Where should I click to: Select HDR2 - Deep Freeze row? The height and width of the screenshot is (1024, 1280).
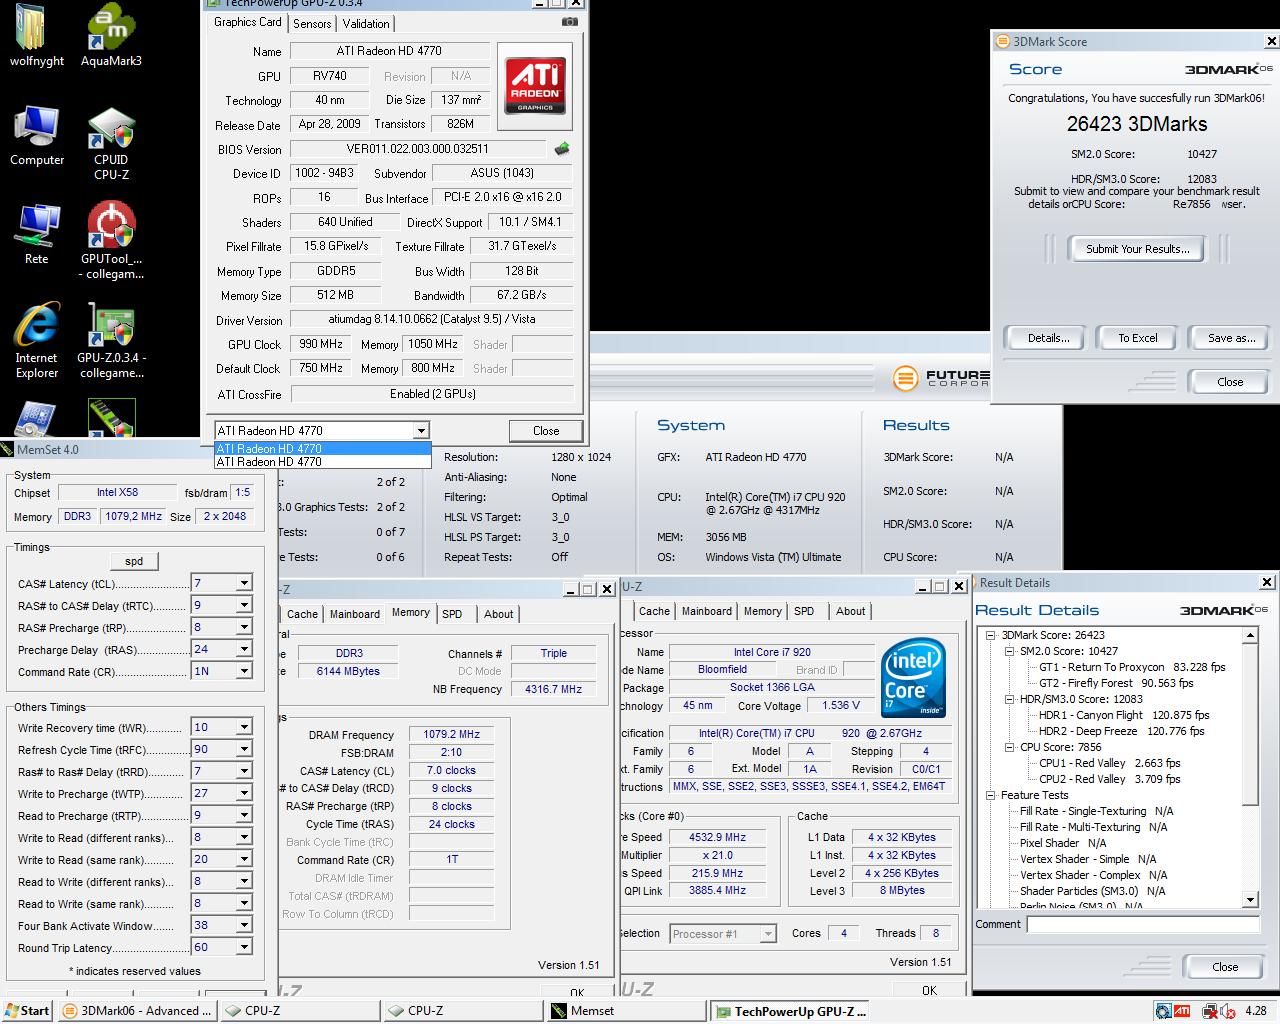[1122, 731]
